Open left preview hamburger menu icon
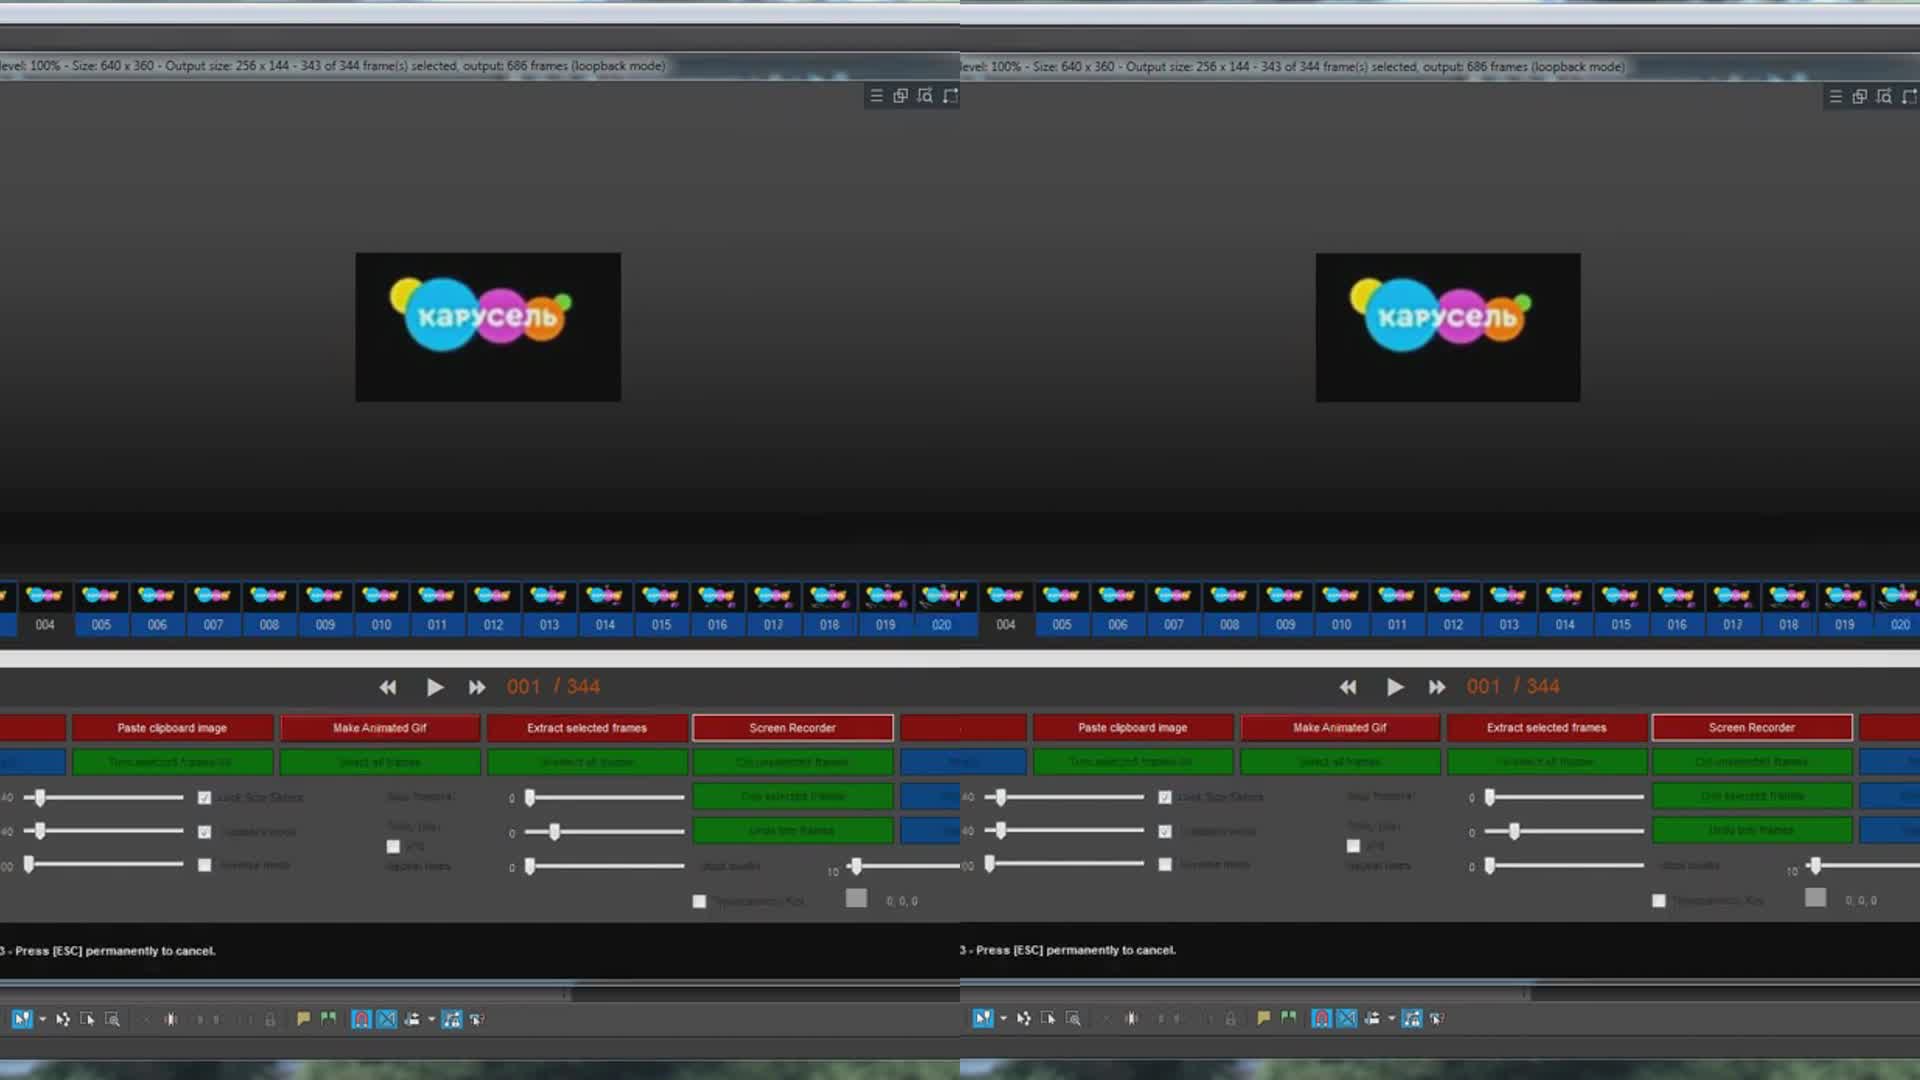The height and width of the screenshot is (1080, 1920). [876, 96]
